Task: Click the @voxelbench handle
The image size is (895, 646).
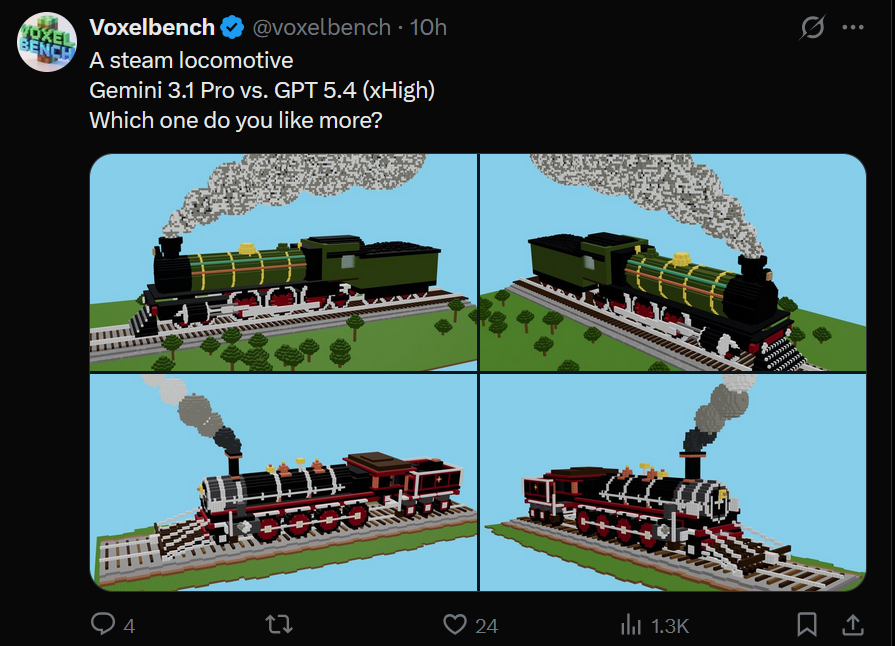Action: (x=321, y=27)
